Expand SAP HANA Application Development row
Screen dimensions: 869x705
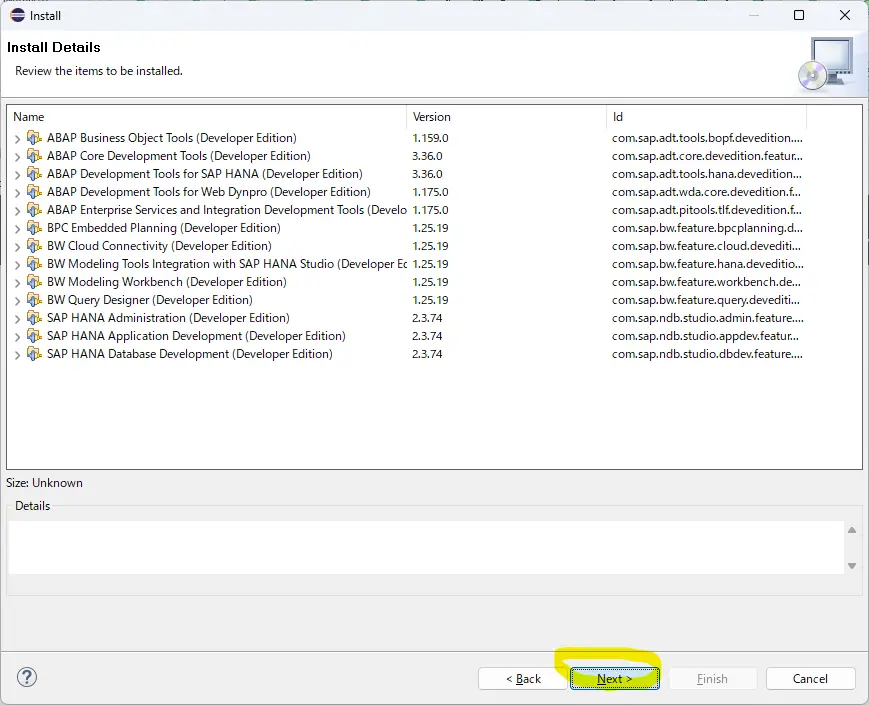pyautogui.click(x=17, y=337)
